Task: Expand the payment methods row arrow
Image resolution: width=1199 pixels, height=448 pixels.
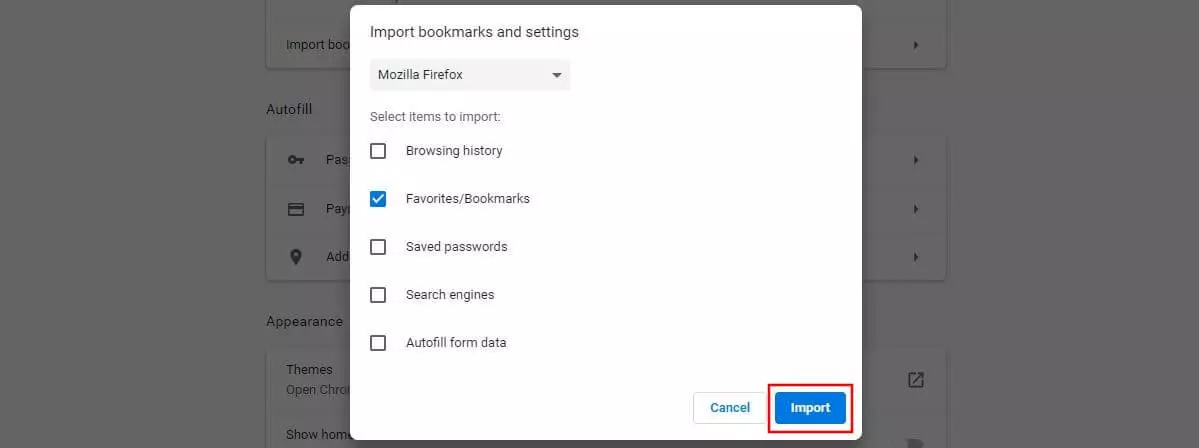Action: point(915,209)
